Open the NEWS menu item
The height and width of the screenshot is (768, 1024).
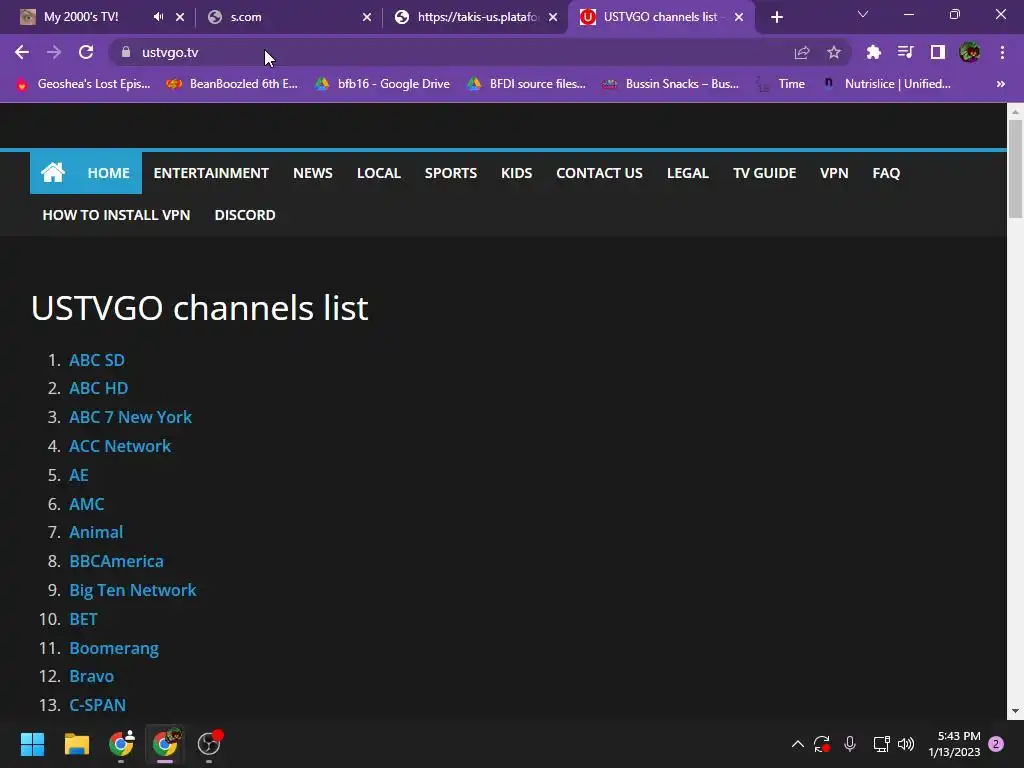pyautogui.click(x=313, y=173)
